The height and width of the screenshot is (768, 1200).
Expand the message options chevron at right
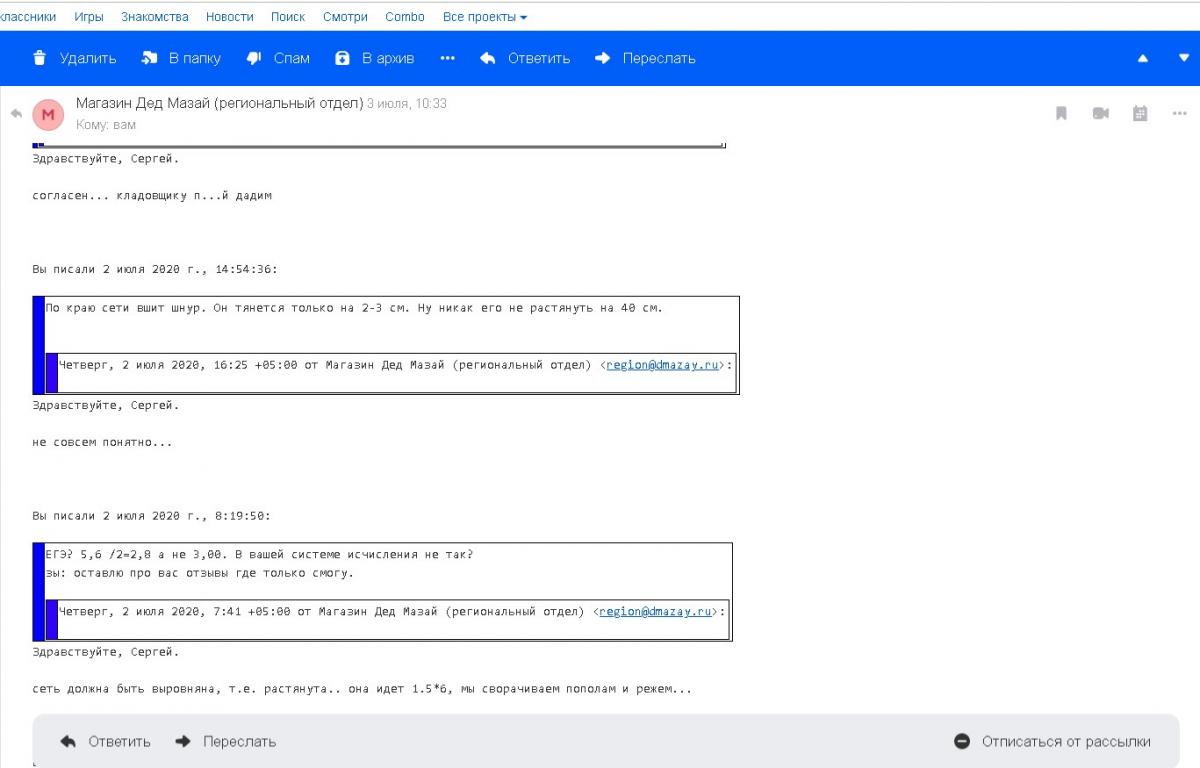pos(1179,114)
